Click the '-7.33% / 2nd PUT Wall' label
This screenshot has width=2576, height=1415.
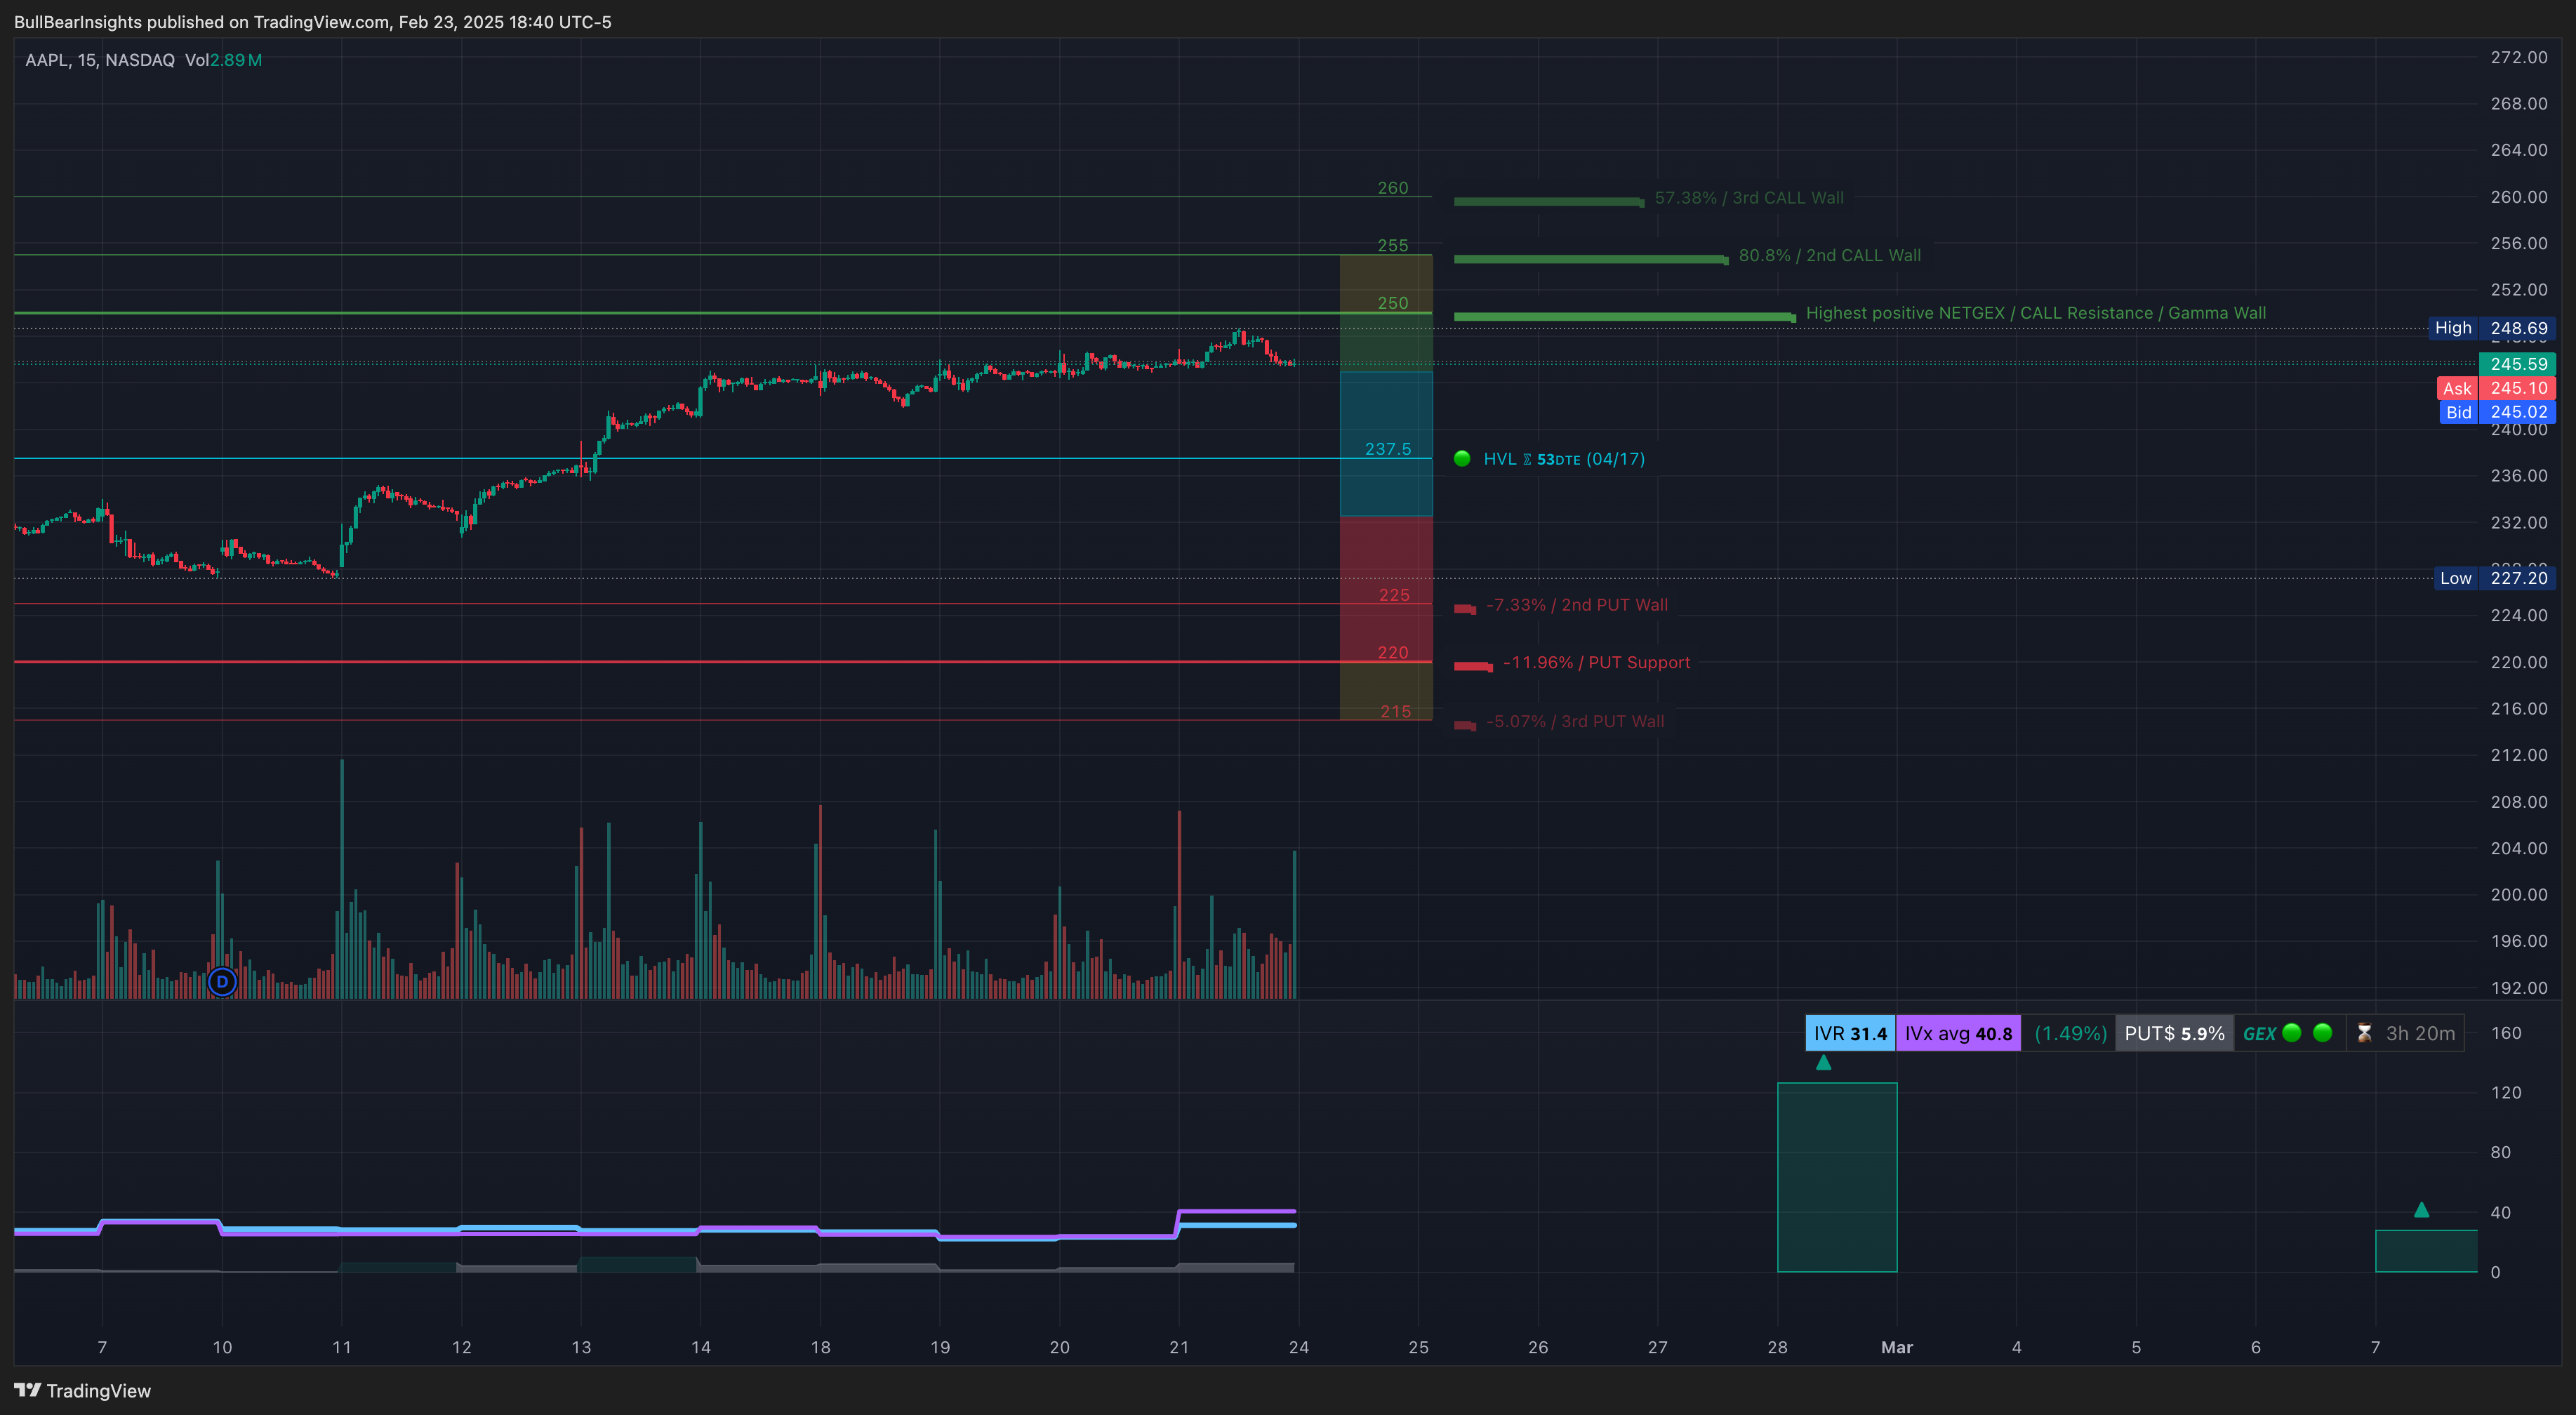coord(1577,605)
